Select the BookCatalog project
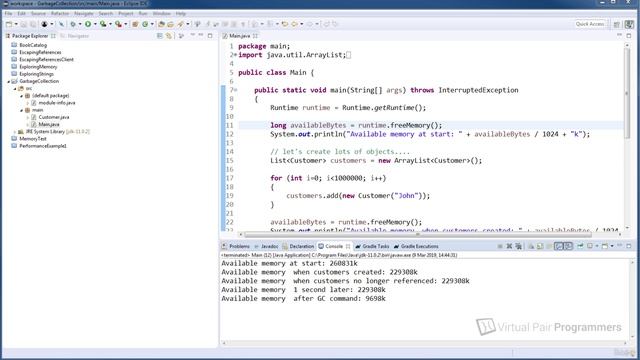The width and height of the screenshot is (640, 360). [x=33, y=45]
